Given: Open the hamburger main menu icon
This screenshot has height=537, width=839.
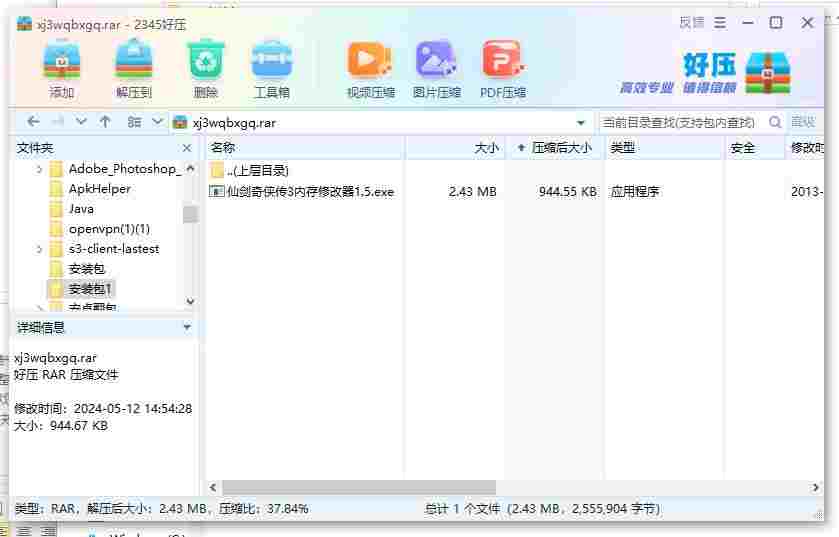Looking at the screenshot, I should point(720,22).
